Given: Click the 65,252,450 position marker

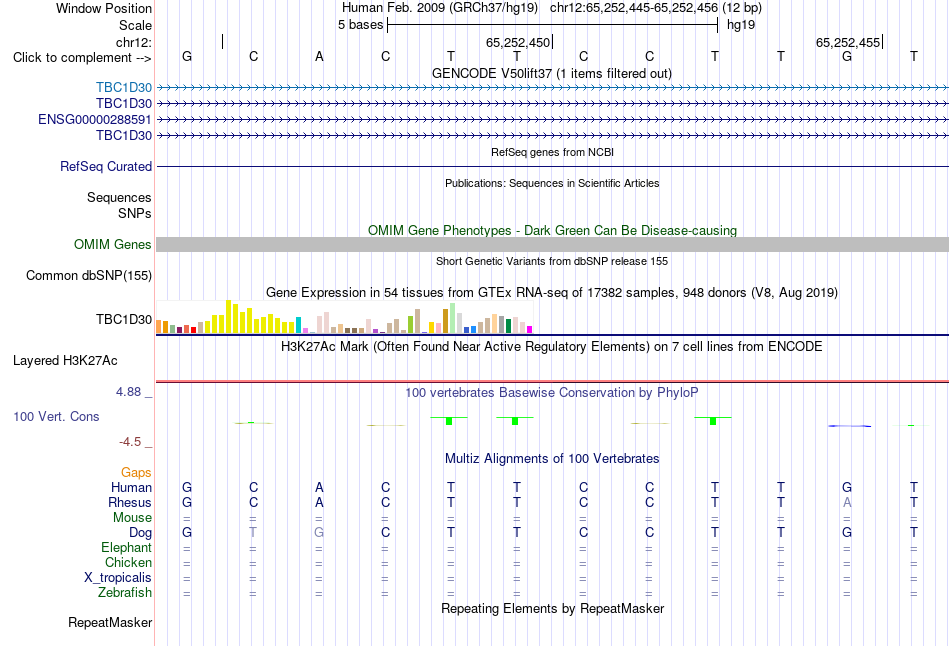Looking at the screenshot, I should pos(518,42).
